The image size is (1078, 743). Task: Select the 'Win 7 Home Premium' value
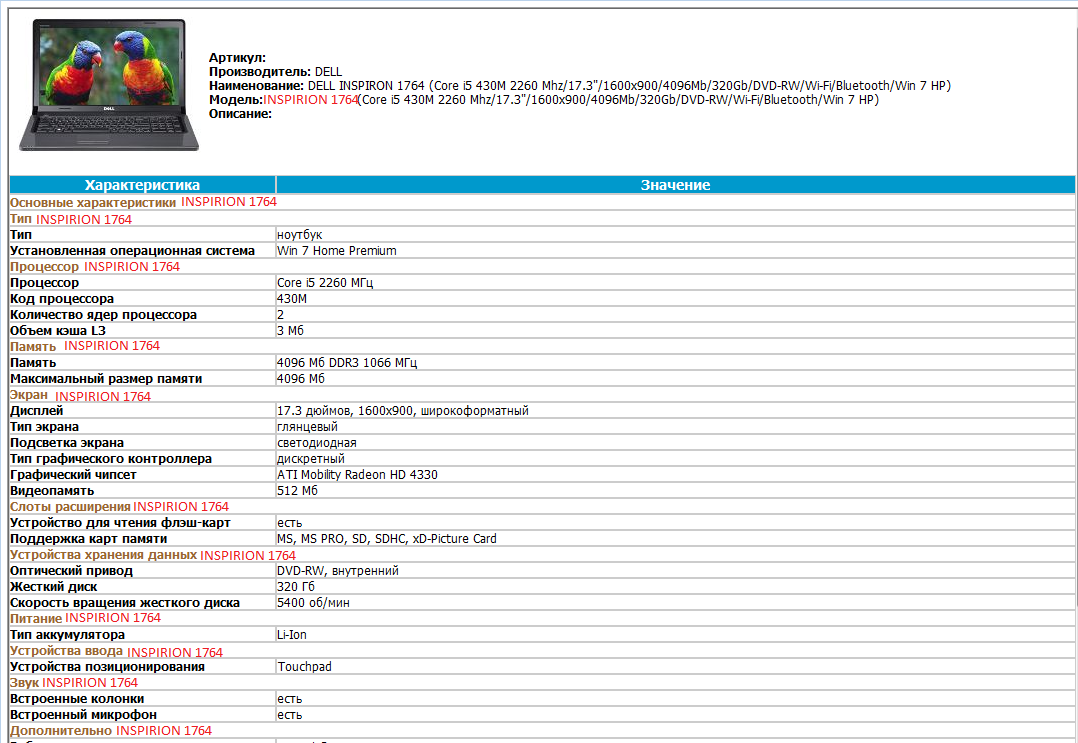pos(337,251)
